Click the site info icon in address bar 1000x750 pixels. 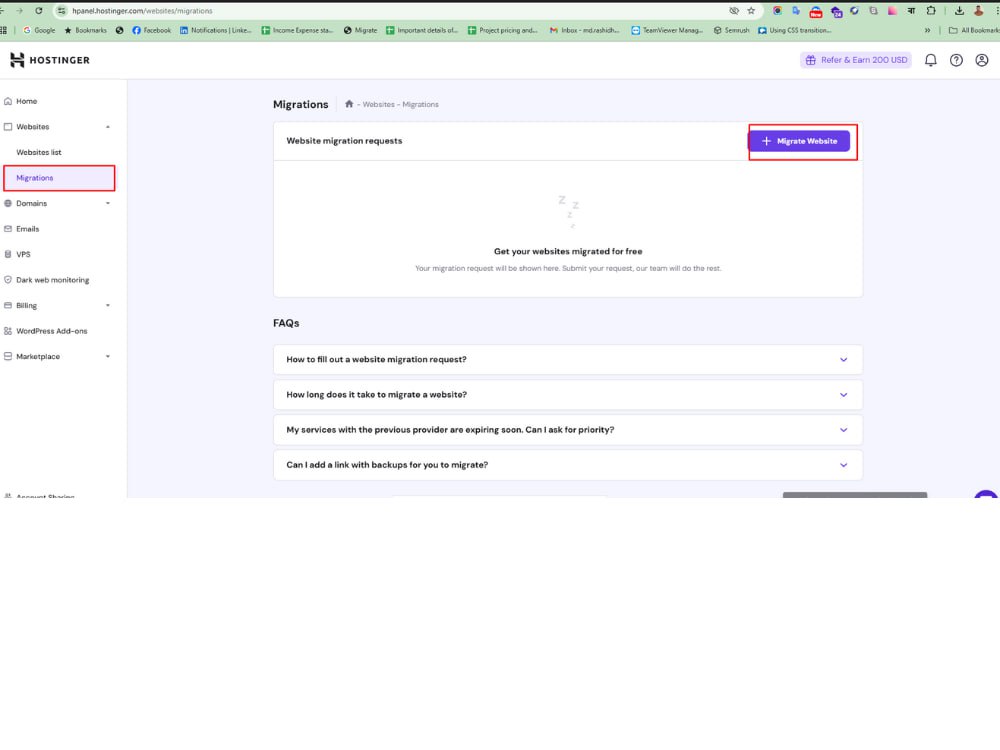(x=61, y=11)
